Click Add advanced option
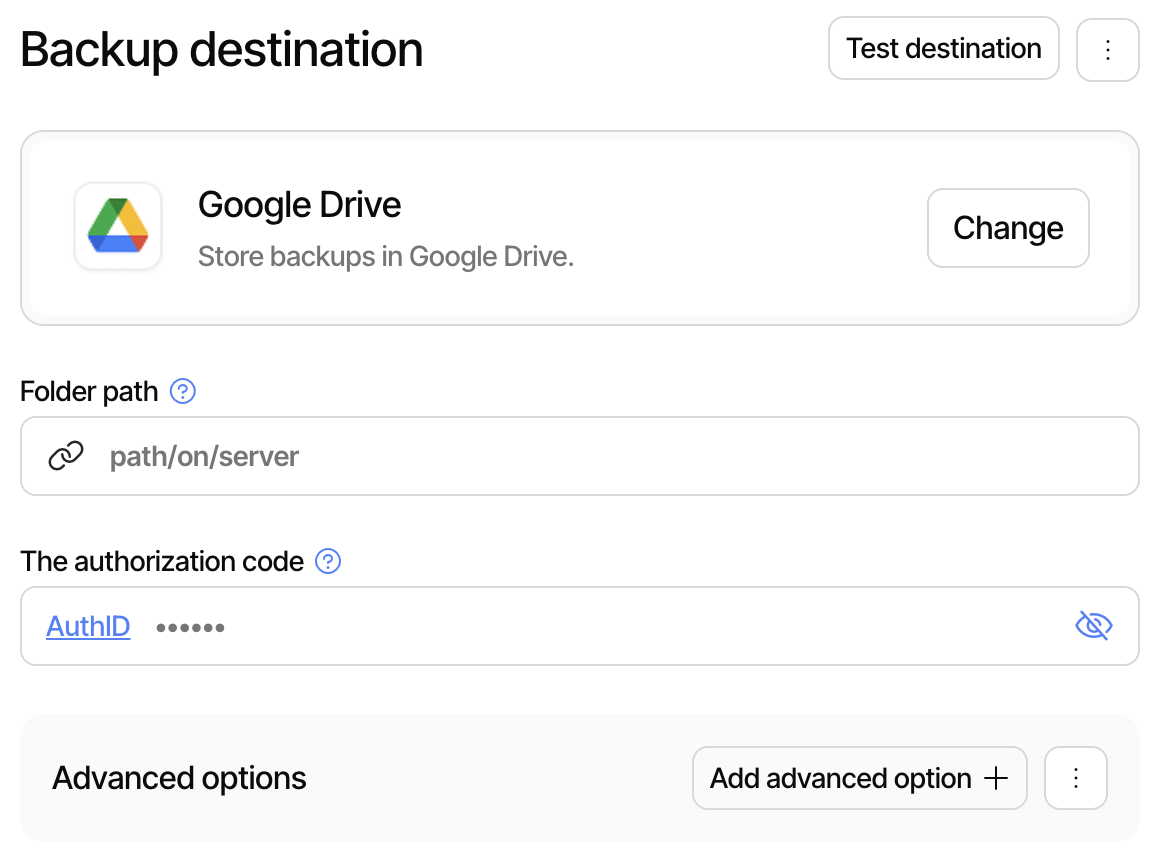This screenshot has width=1162, height=866. pyautogui.click(x=859, y=778)
